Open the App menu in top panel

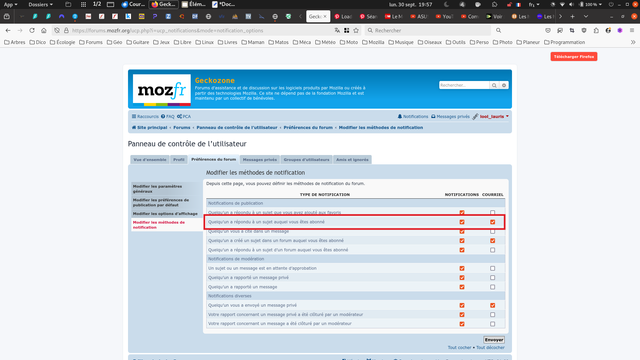pos(11,4)
